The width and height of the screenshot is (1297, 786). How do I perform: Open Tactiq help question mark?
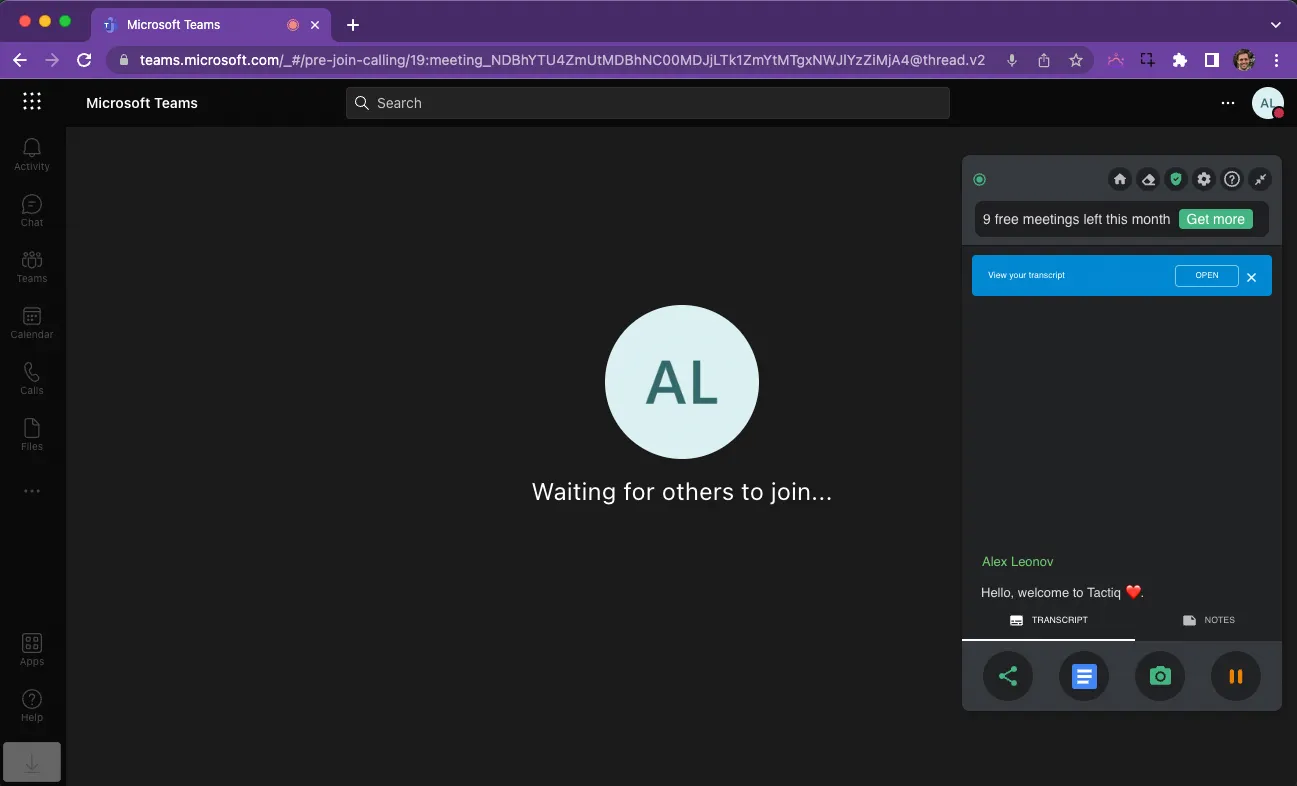[1232, 179]
